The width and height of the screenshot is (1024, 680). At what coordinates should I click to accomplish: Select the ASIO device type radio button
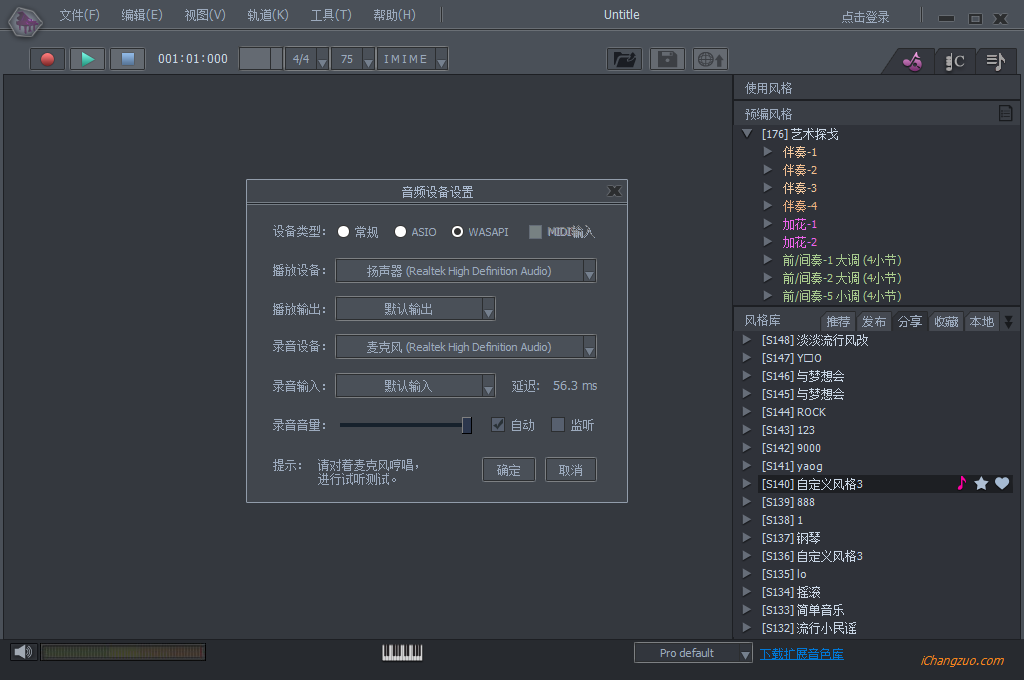point(401,232)
